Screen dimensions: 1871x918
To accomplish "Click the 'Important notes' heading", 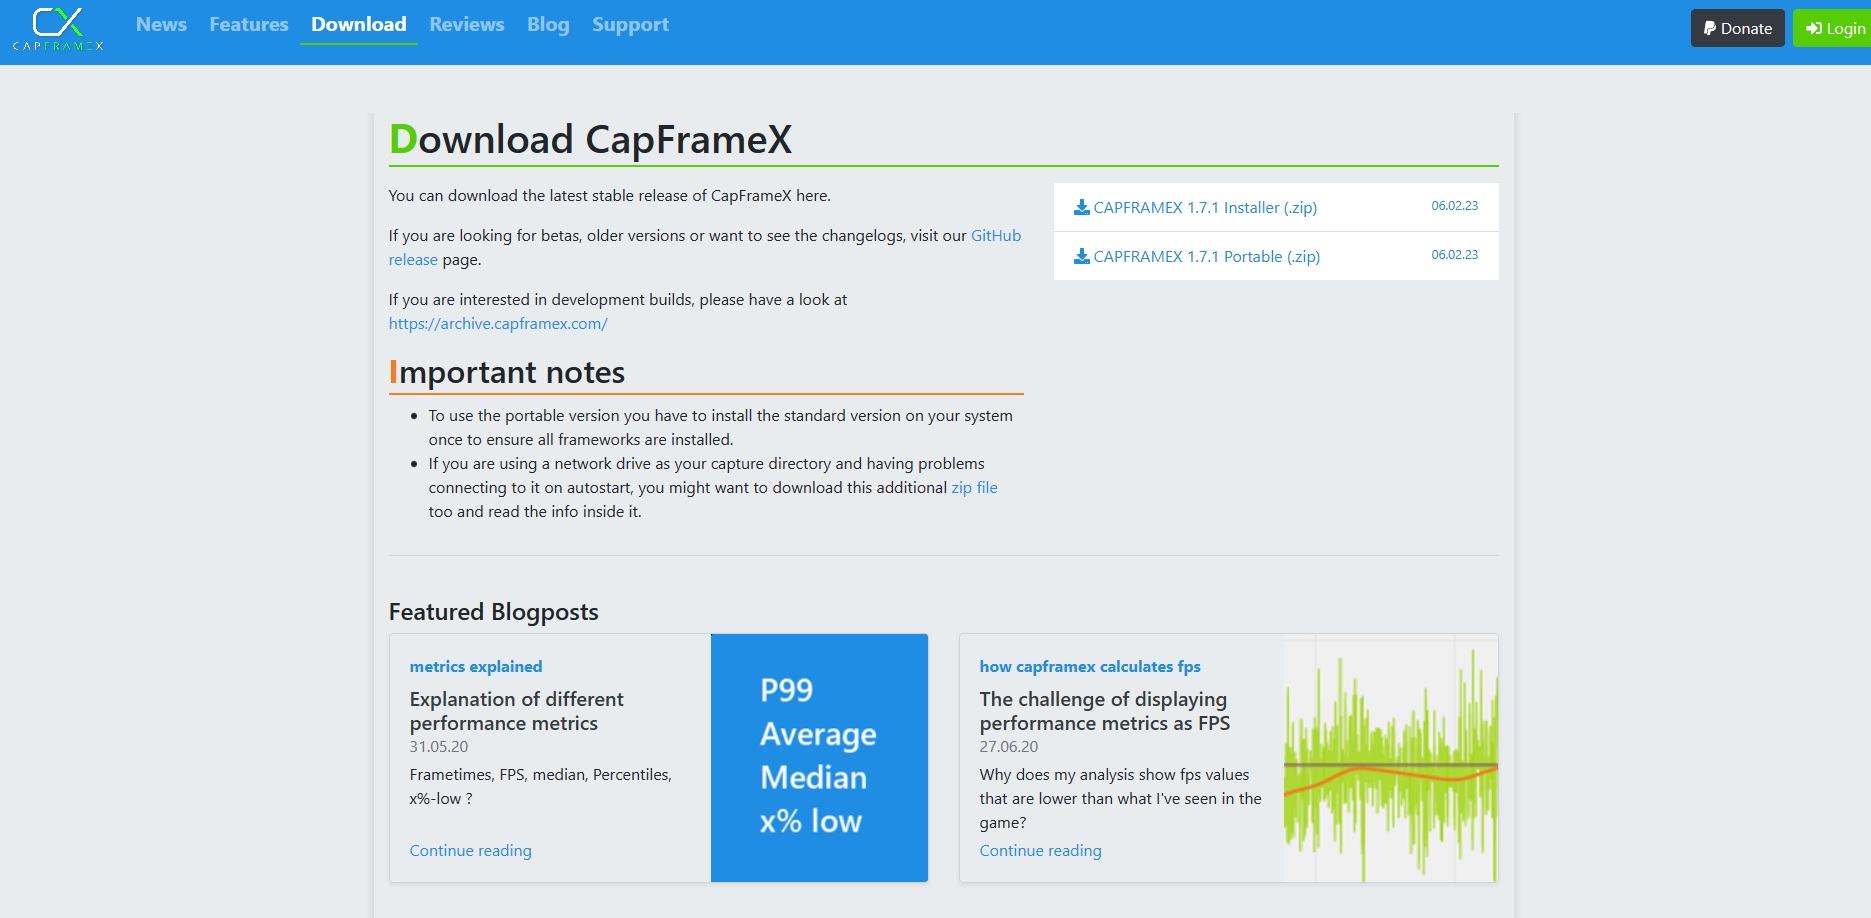I will coord(507,372).
